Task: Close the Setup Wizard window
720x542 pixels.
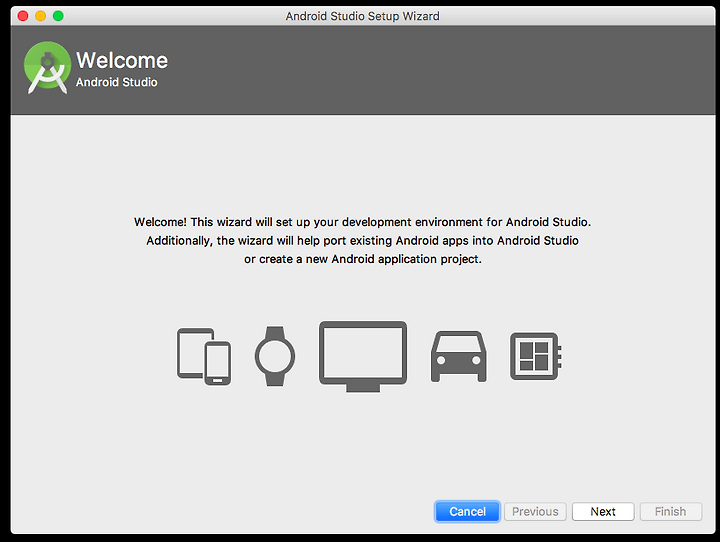Action: click(x=23, y=16)
